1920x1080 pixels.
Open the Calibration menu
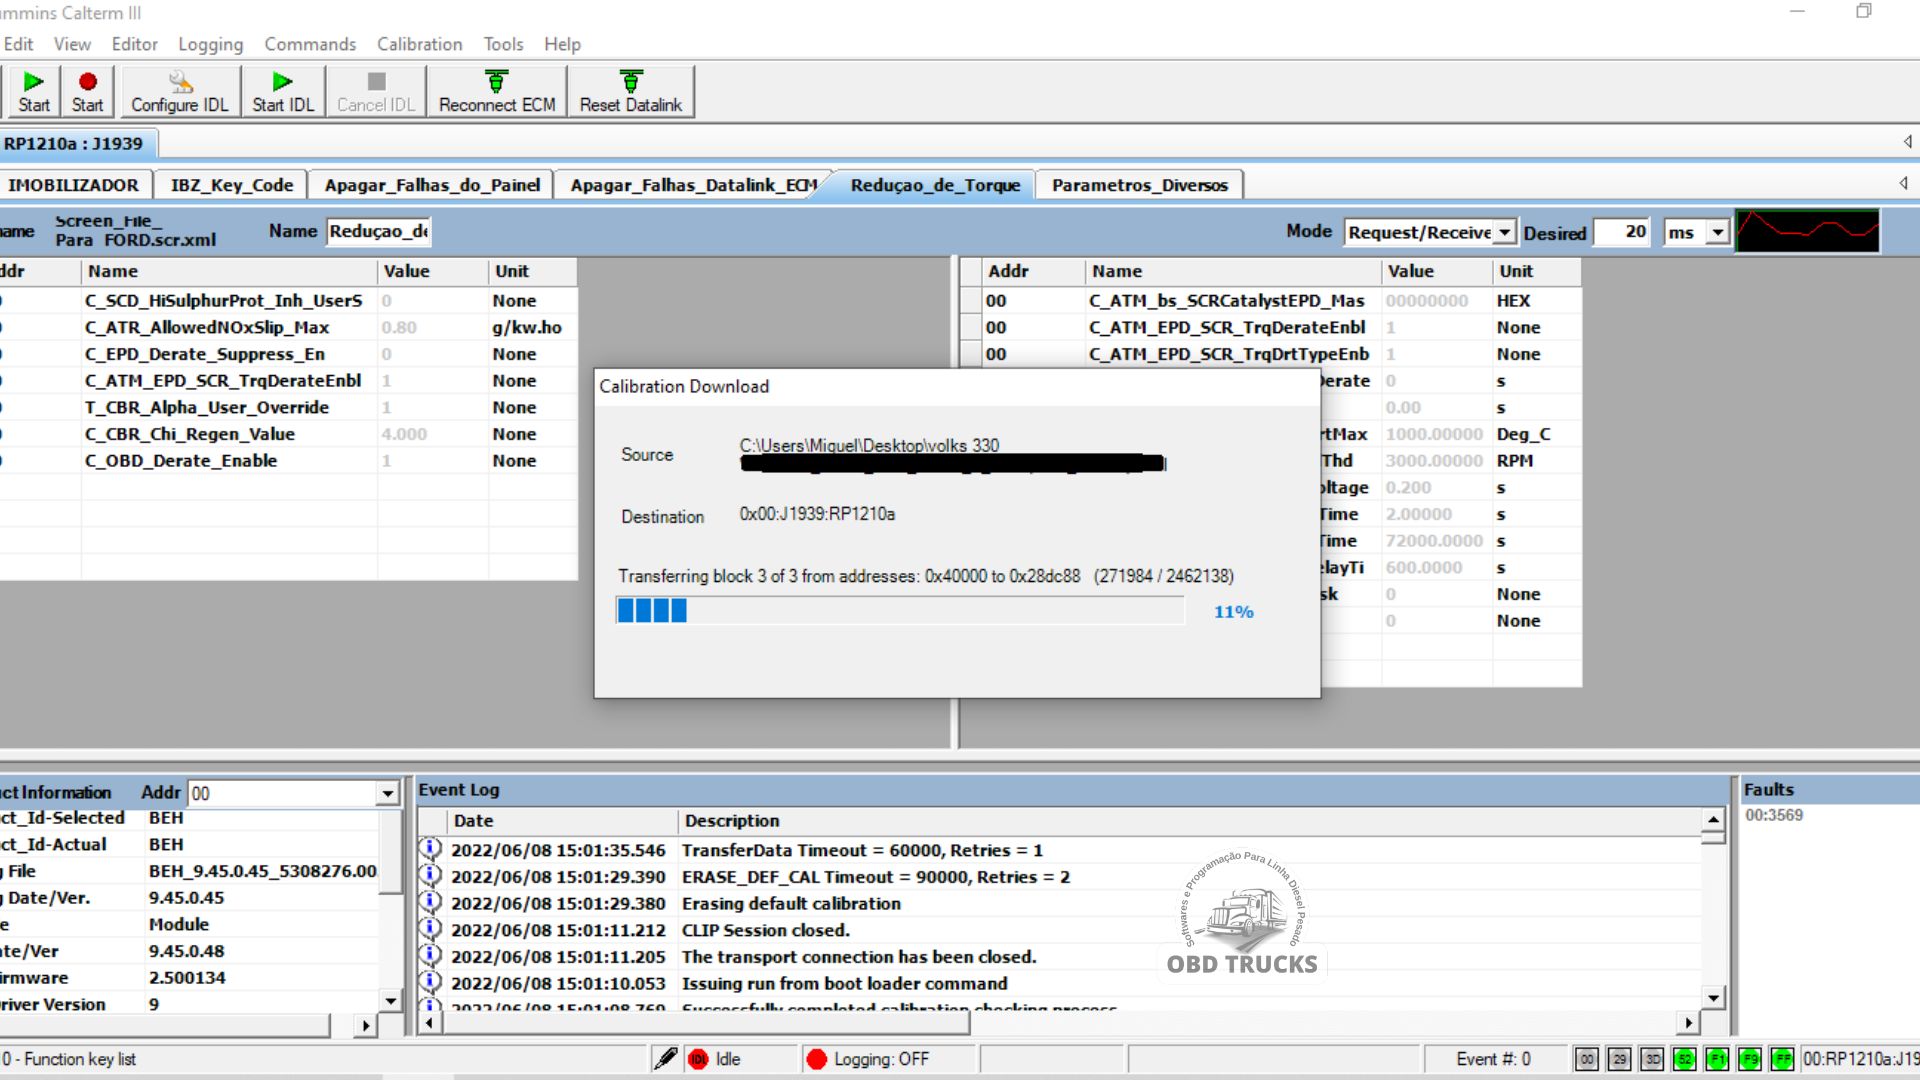[x=419, y=44]
